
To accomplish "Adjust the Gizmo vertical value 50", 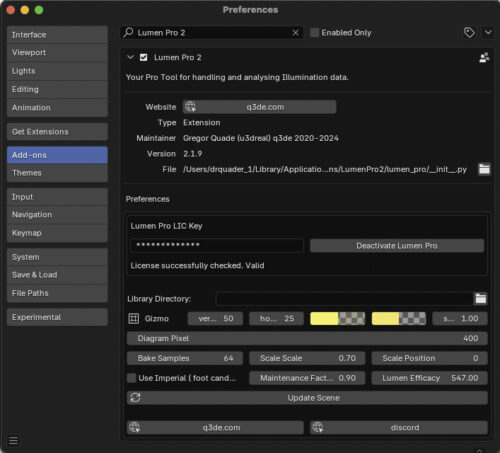I will pyautogui.click(x=215, y=318).
